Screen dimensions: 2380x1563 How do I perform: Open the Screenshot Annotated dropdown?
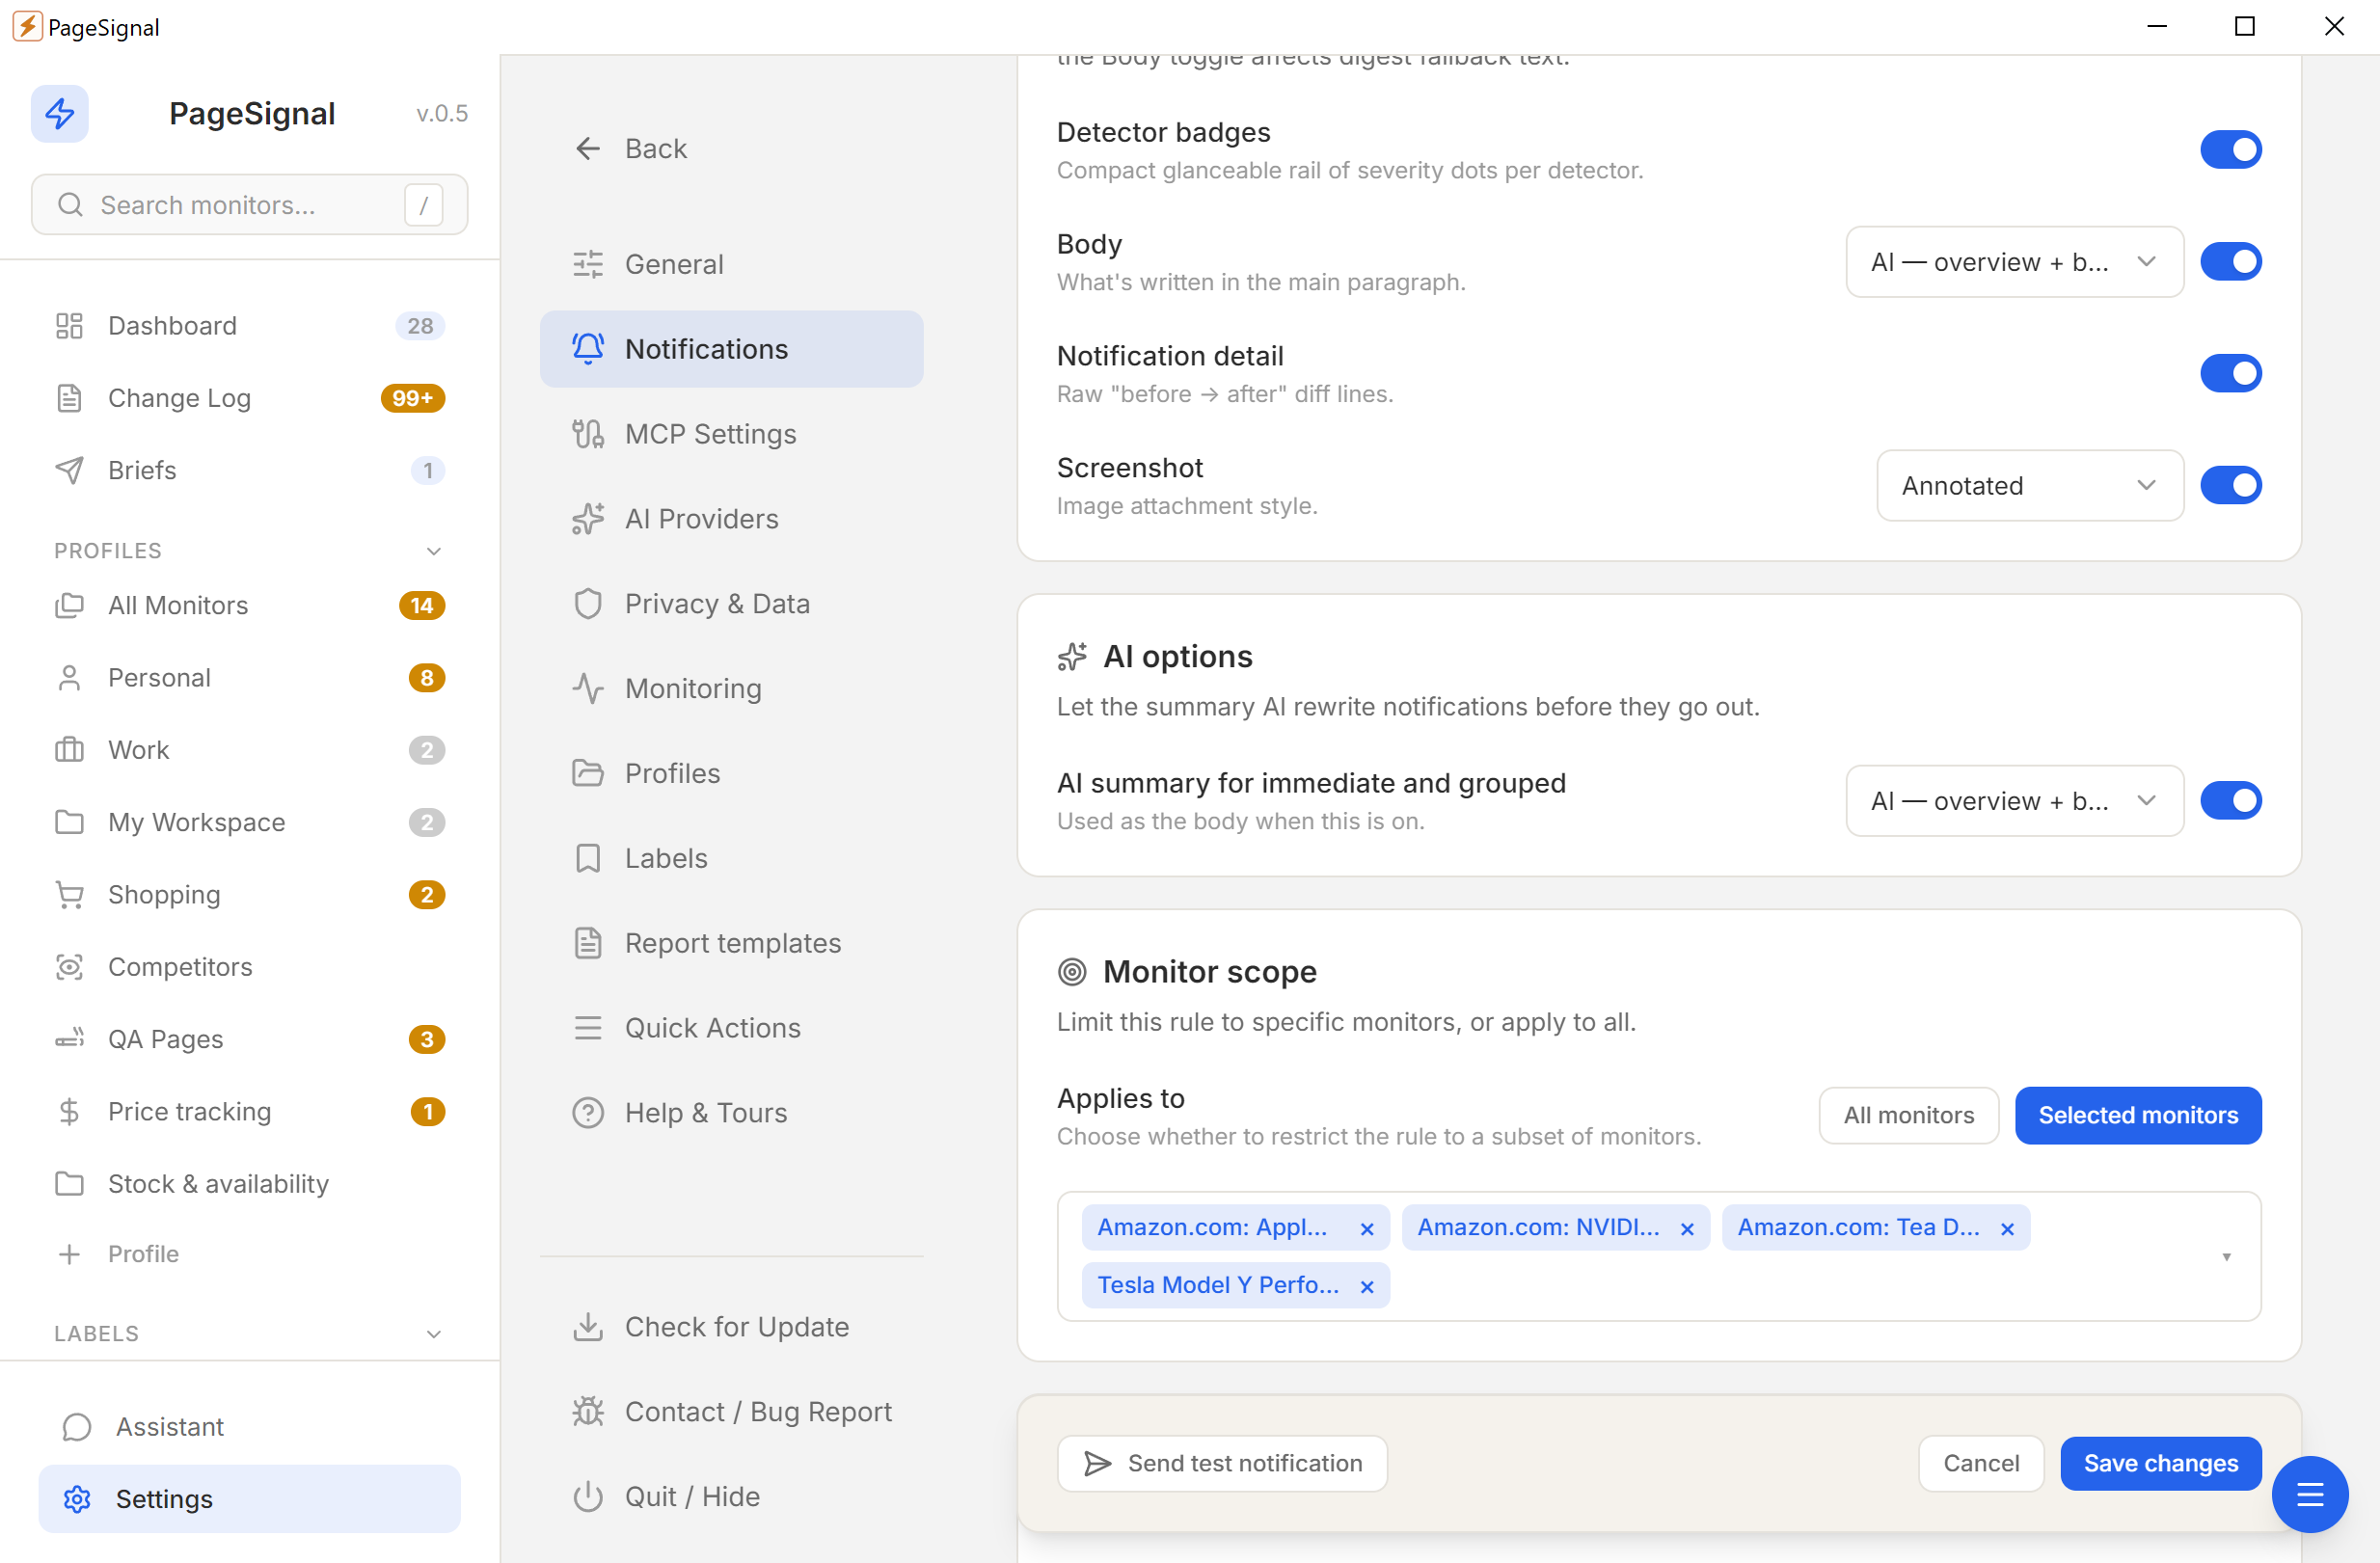point(2029,486)
